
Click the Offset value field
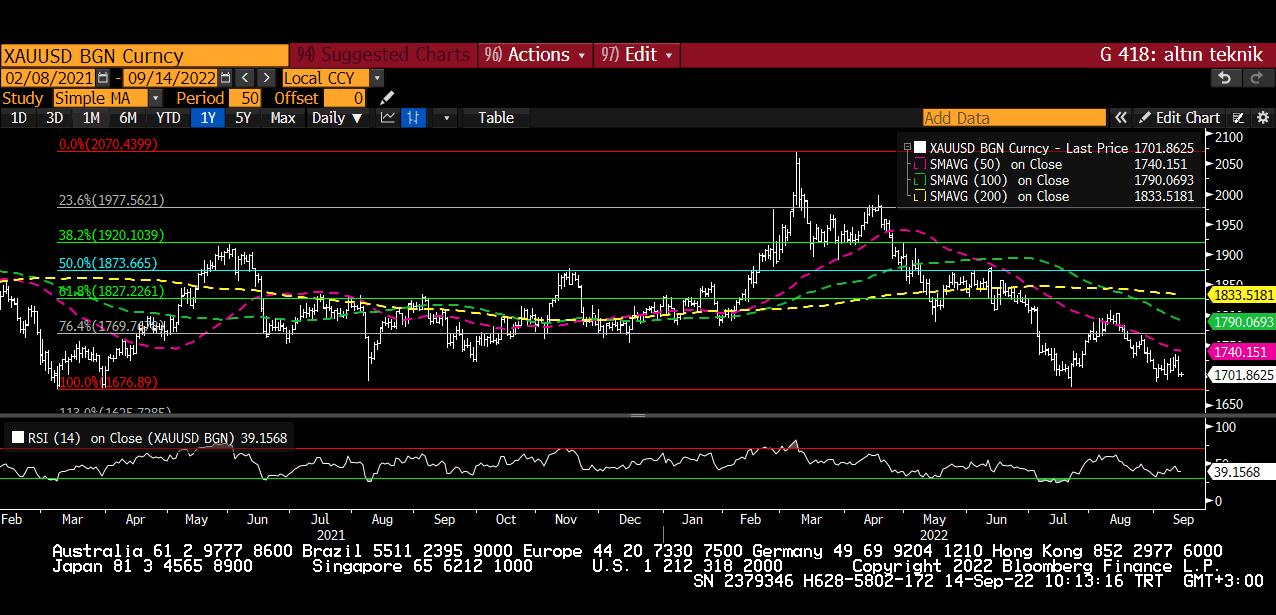click(345, 98)
